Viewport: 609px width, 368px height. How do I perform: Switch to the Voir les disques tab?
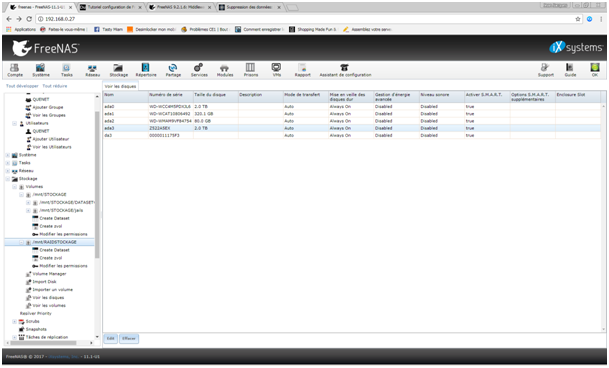point(120,86)
